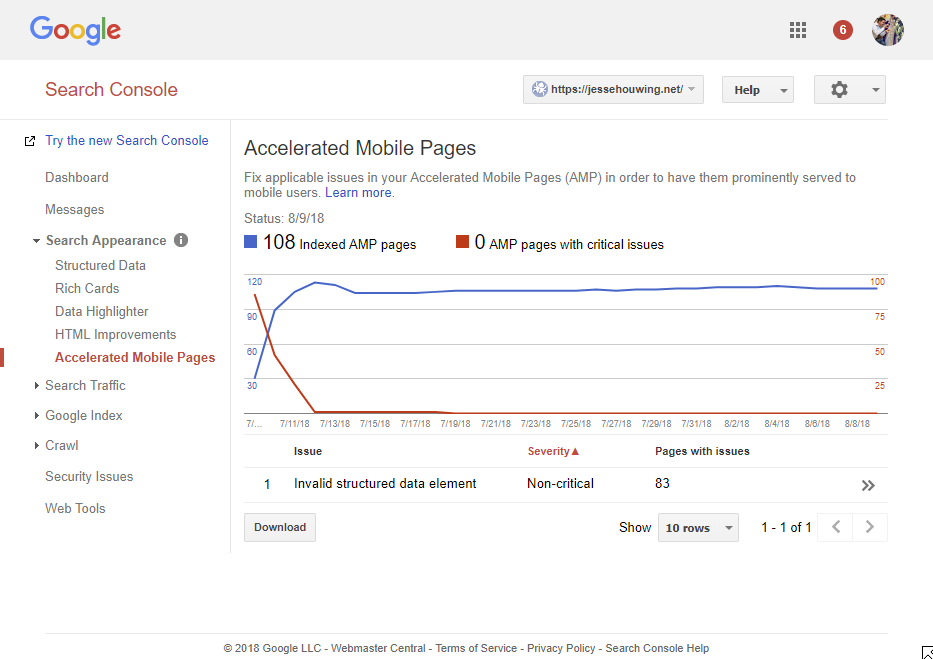Click the 108 Indexed AMP pages count
The image size is (933, 659).
(x=279, y=242)
